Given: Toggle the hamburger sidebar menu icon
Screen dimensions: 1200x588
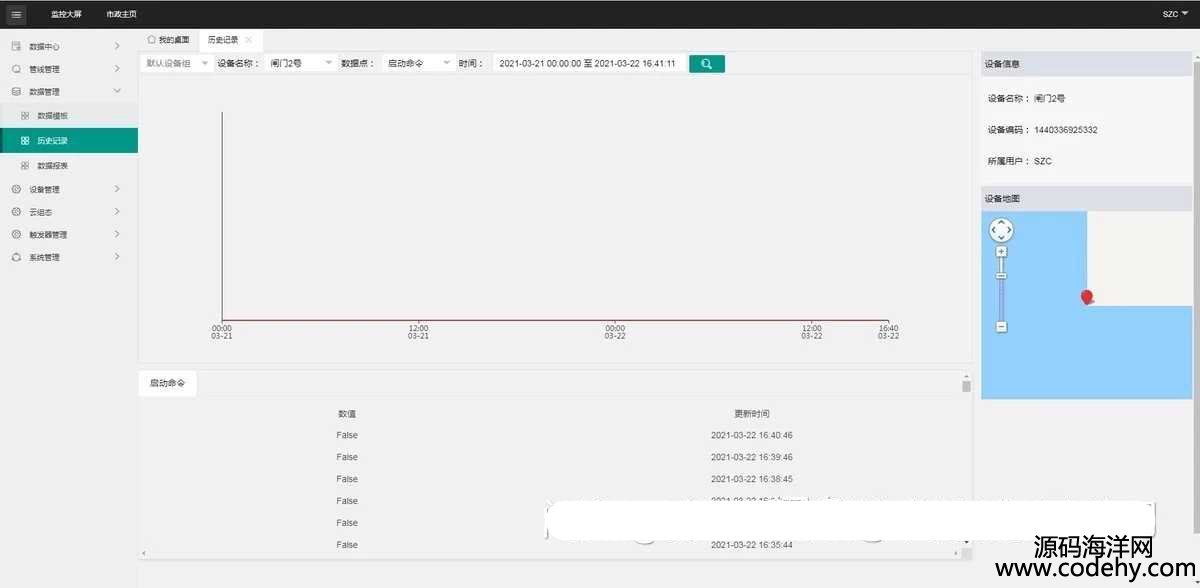Looking at the screenshot, I should click(x=16, y=14).
